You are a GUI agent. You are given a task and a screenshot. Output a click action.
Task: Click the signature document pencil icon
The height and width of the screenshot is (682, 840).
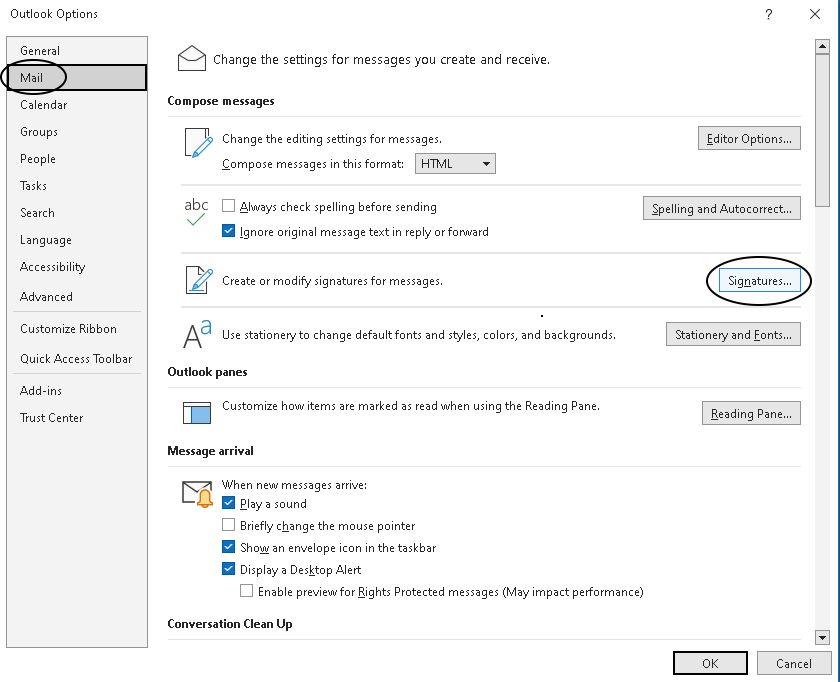(x=199, y=280)
